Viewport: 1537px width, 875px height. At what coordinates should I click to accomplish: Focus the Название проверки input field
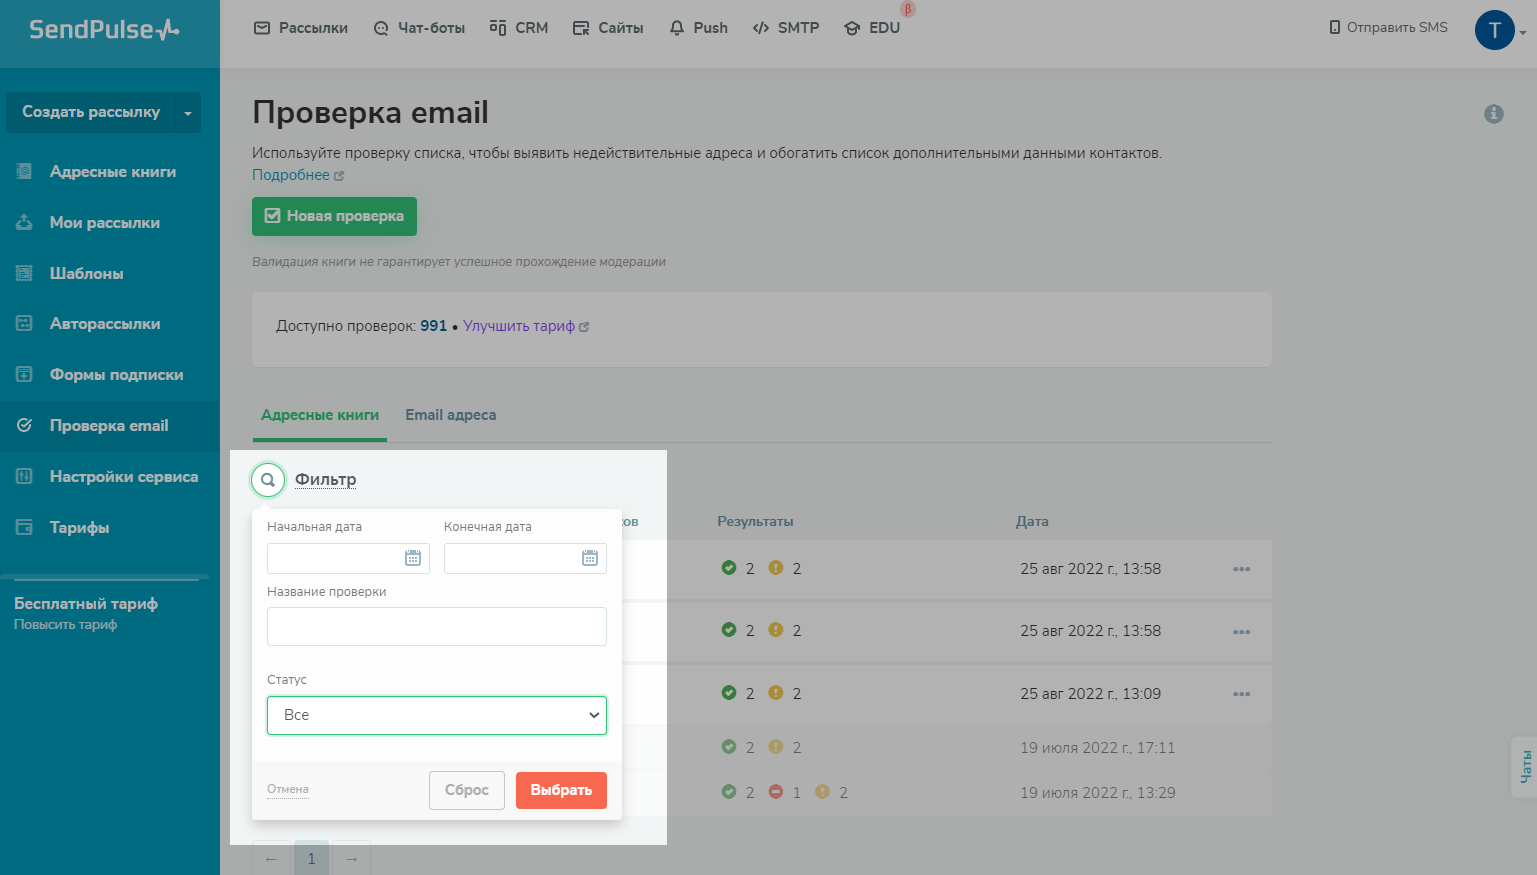point(437,626)
